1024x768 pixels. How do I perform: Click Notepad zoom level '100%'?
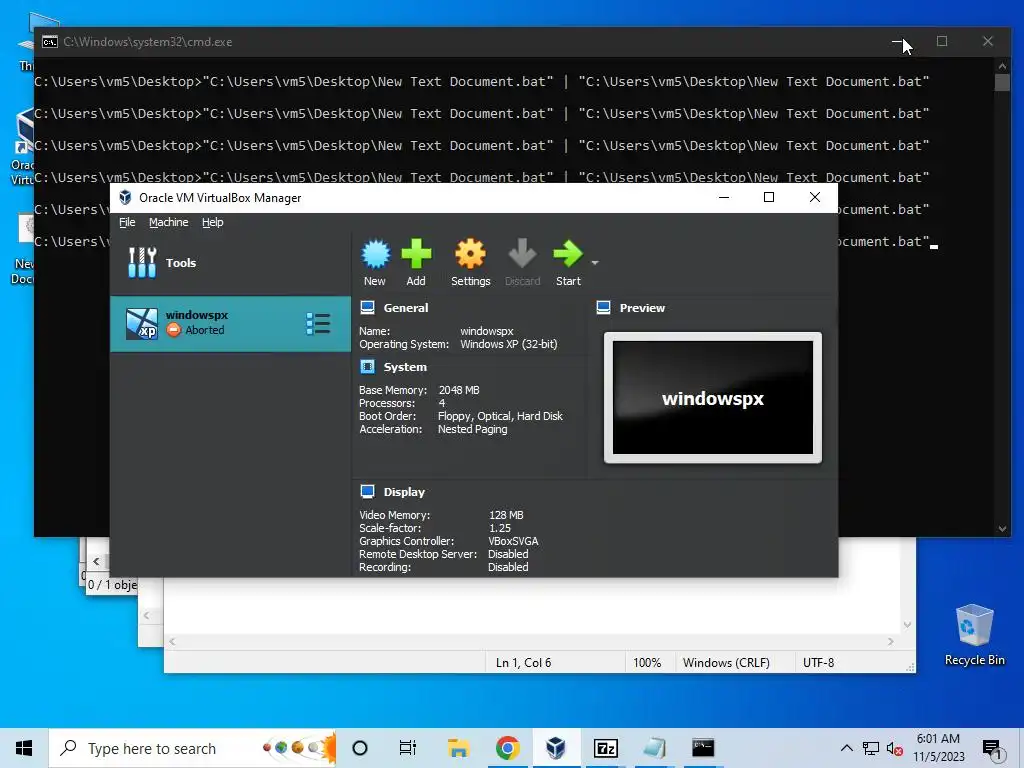click(647, 663)
